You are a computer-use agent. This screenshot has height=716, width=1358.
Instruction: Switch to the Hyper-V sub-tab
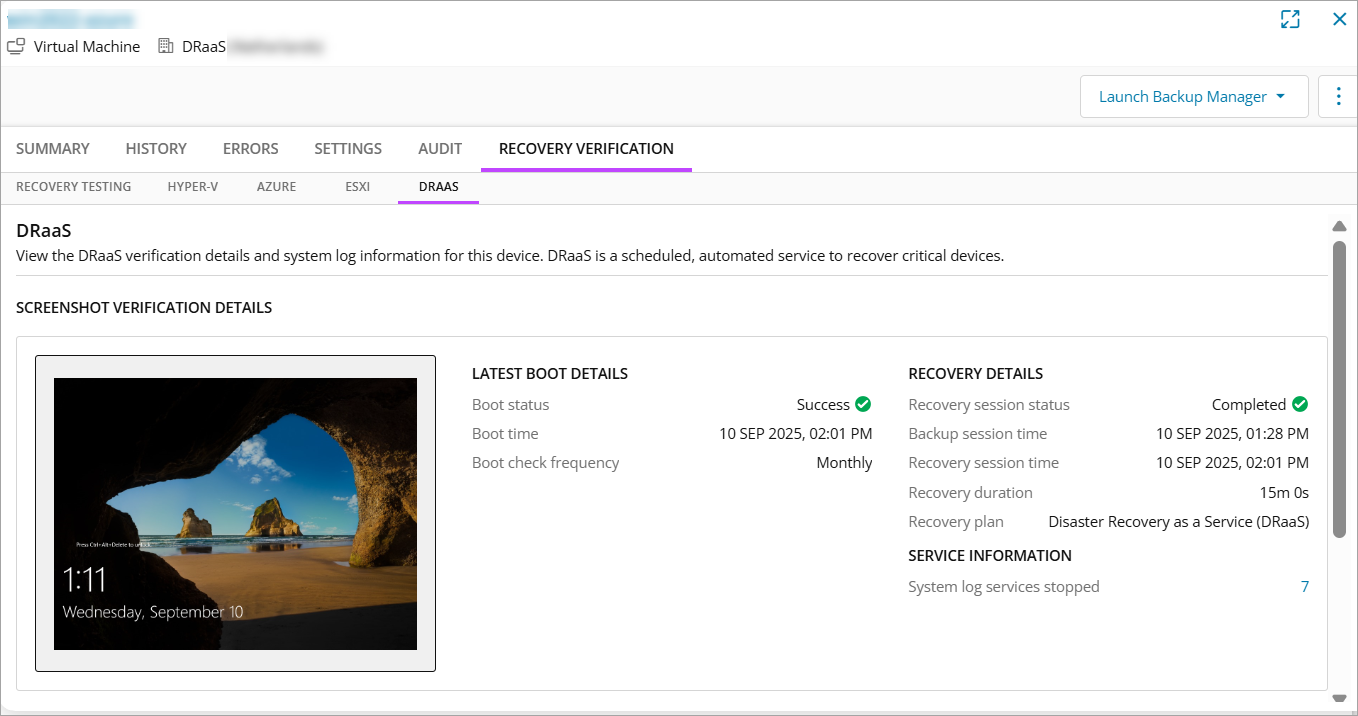tap(193, 187)
